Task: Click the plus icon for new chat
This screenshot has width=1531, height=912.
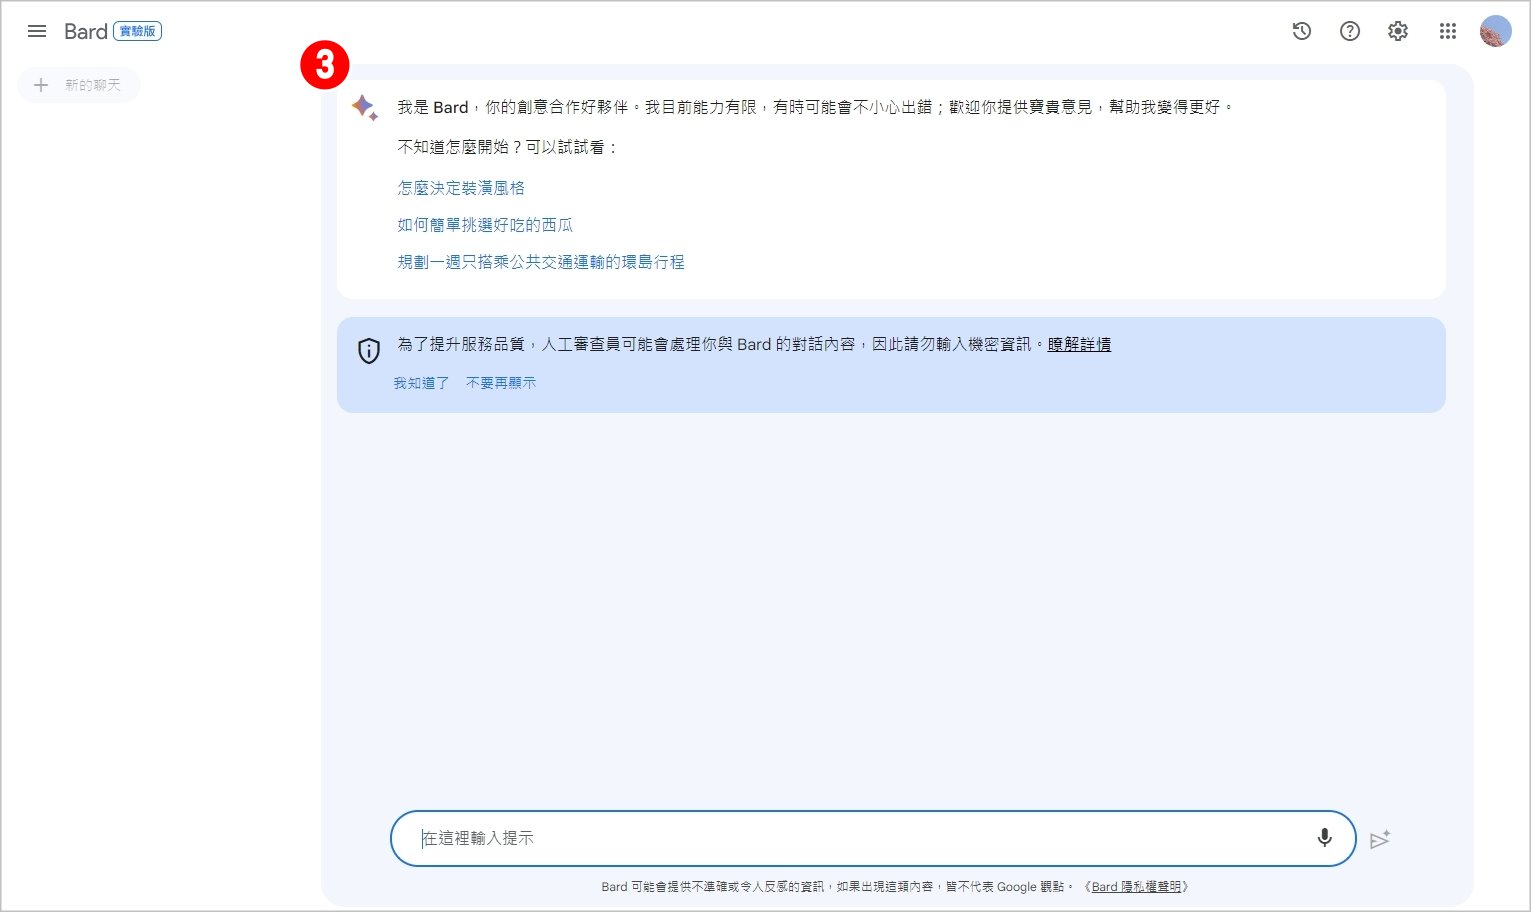Action: click(x=41, y=85)
